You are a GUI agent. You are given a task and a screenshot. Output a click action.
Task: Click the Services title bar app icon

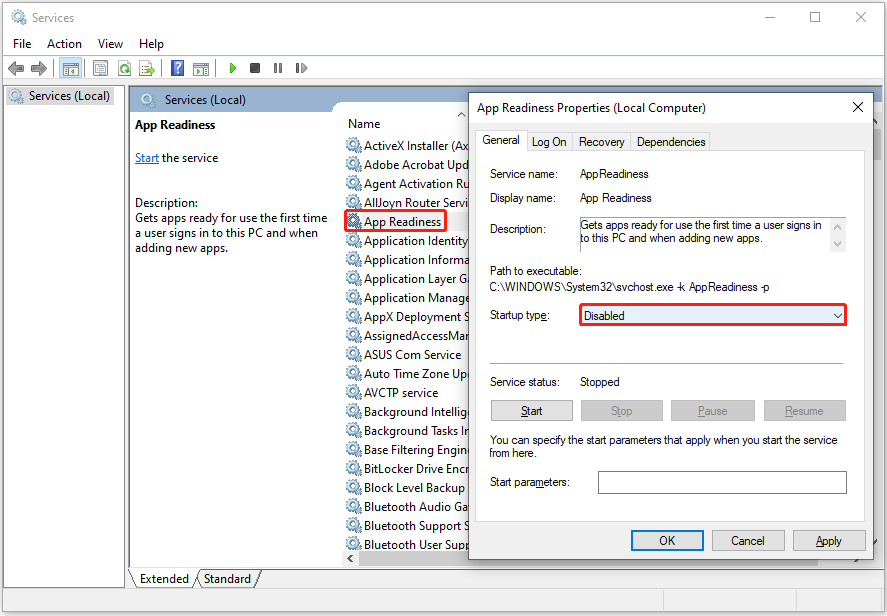(19, 18)
